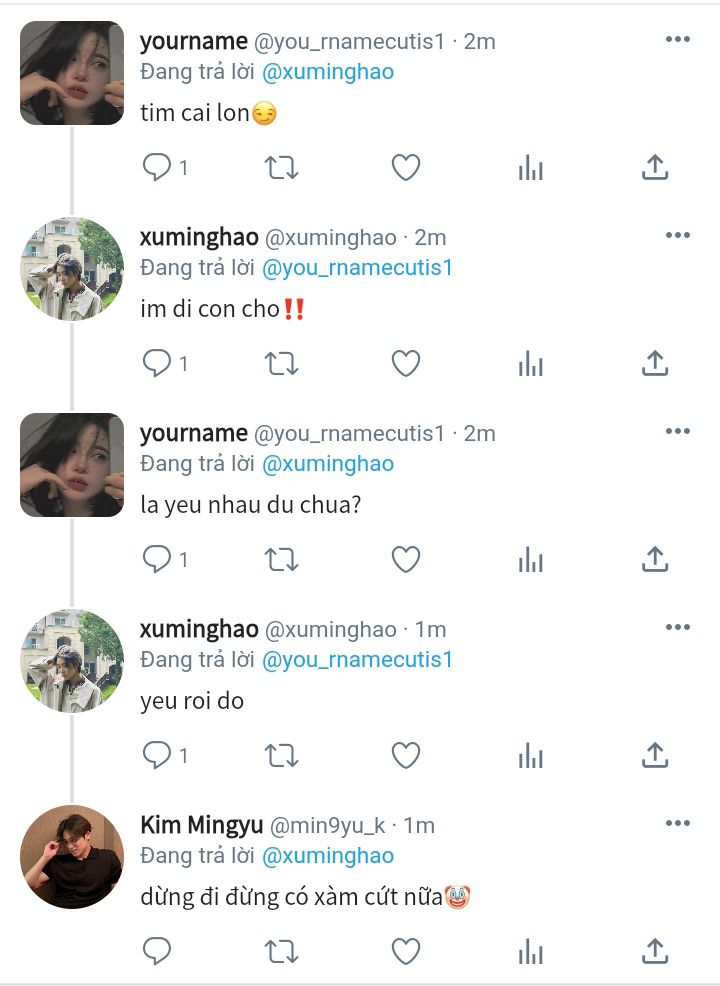Viewport: 720px width, 986px height.
Task: Open the @xuminghao mention in the first tweet
Action: 328,72
